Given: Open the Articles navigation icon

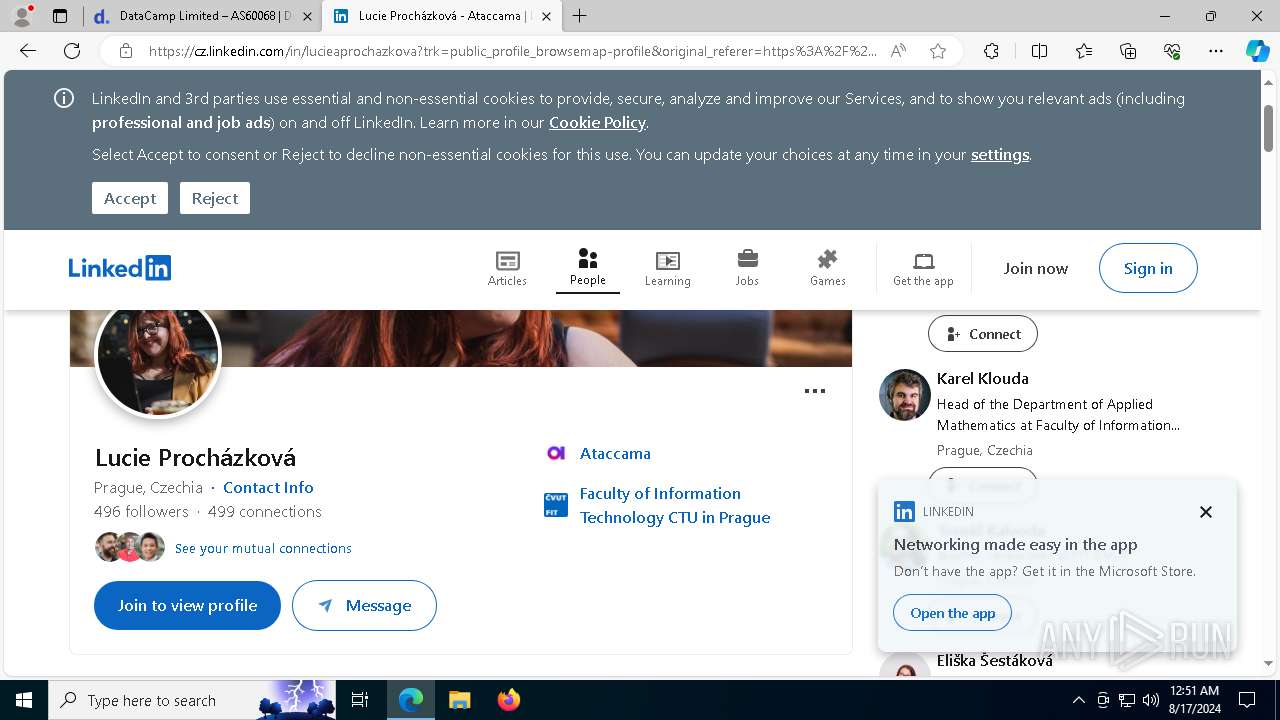Looking at the screenshot, I should 507,268.
